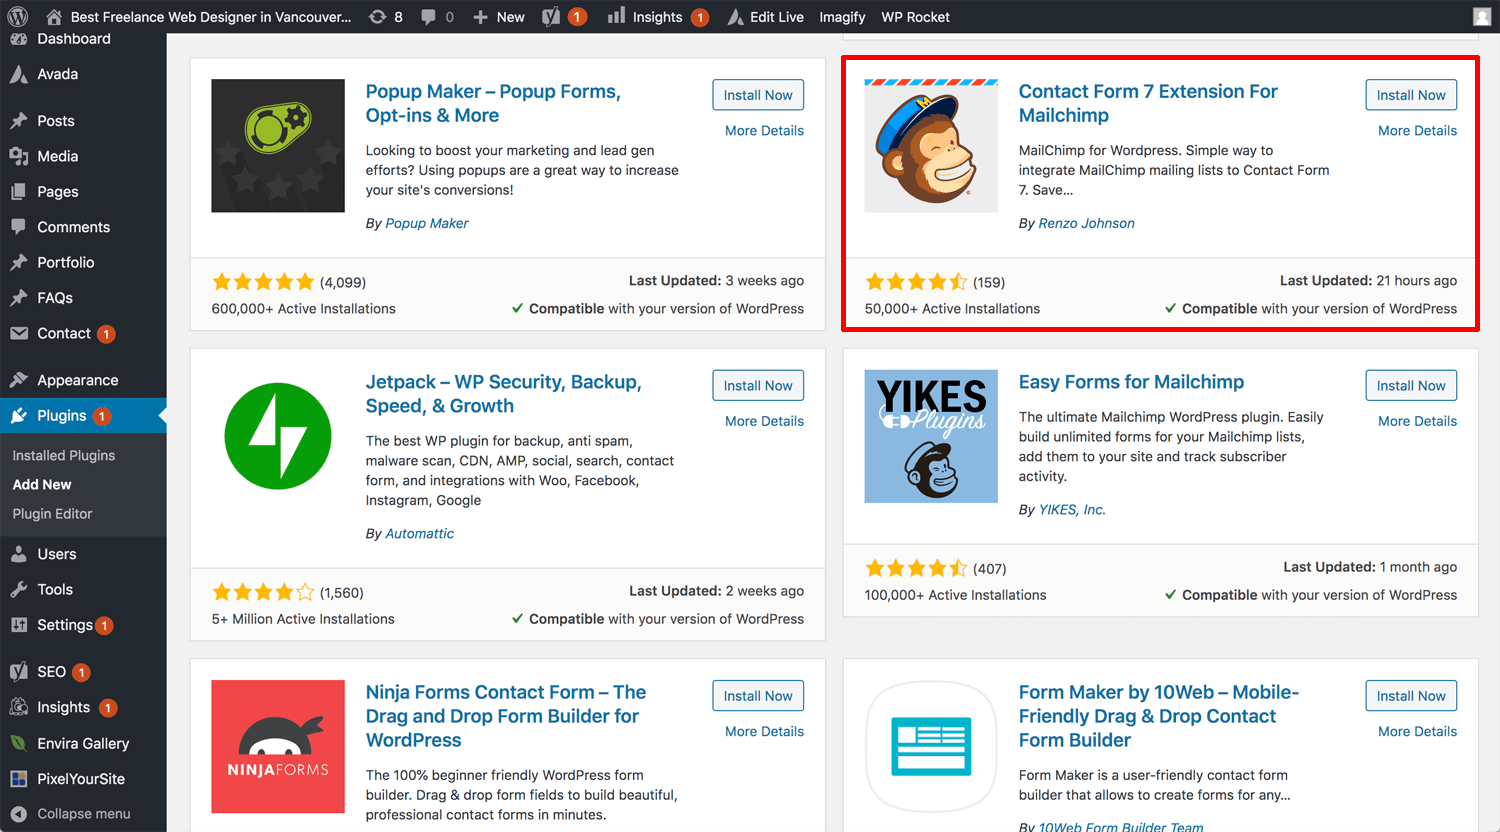Click the SEO Yoast icon in sidebar
The width and height of the screenshot is (1500, 832).
coord(18,672)
